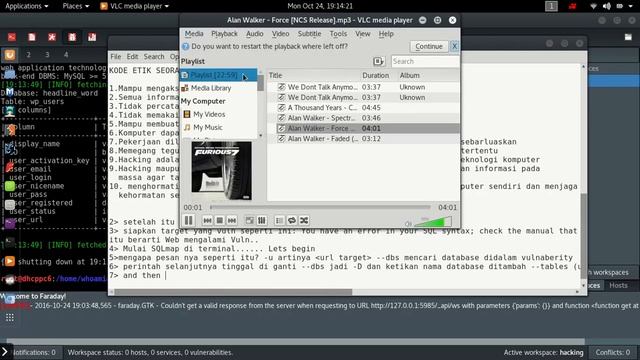
Task: Click the folder icon at Faraday top right
Action: (x=628, y=37)
